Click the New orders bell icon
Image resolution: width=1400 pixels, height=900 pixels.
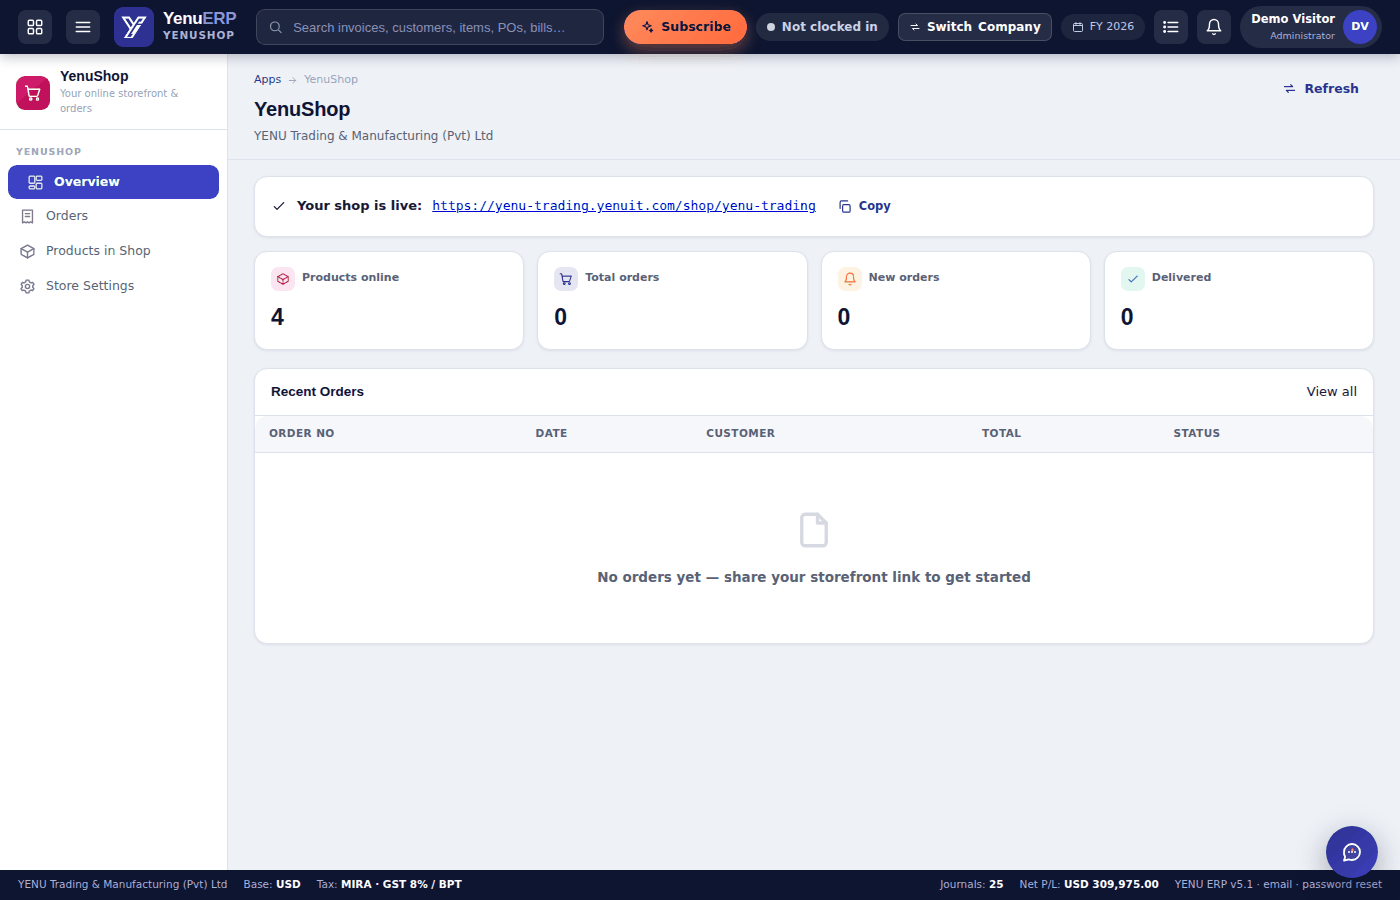coord(850,279)
